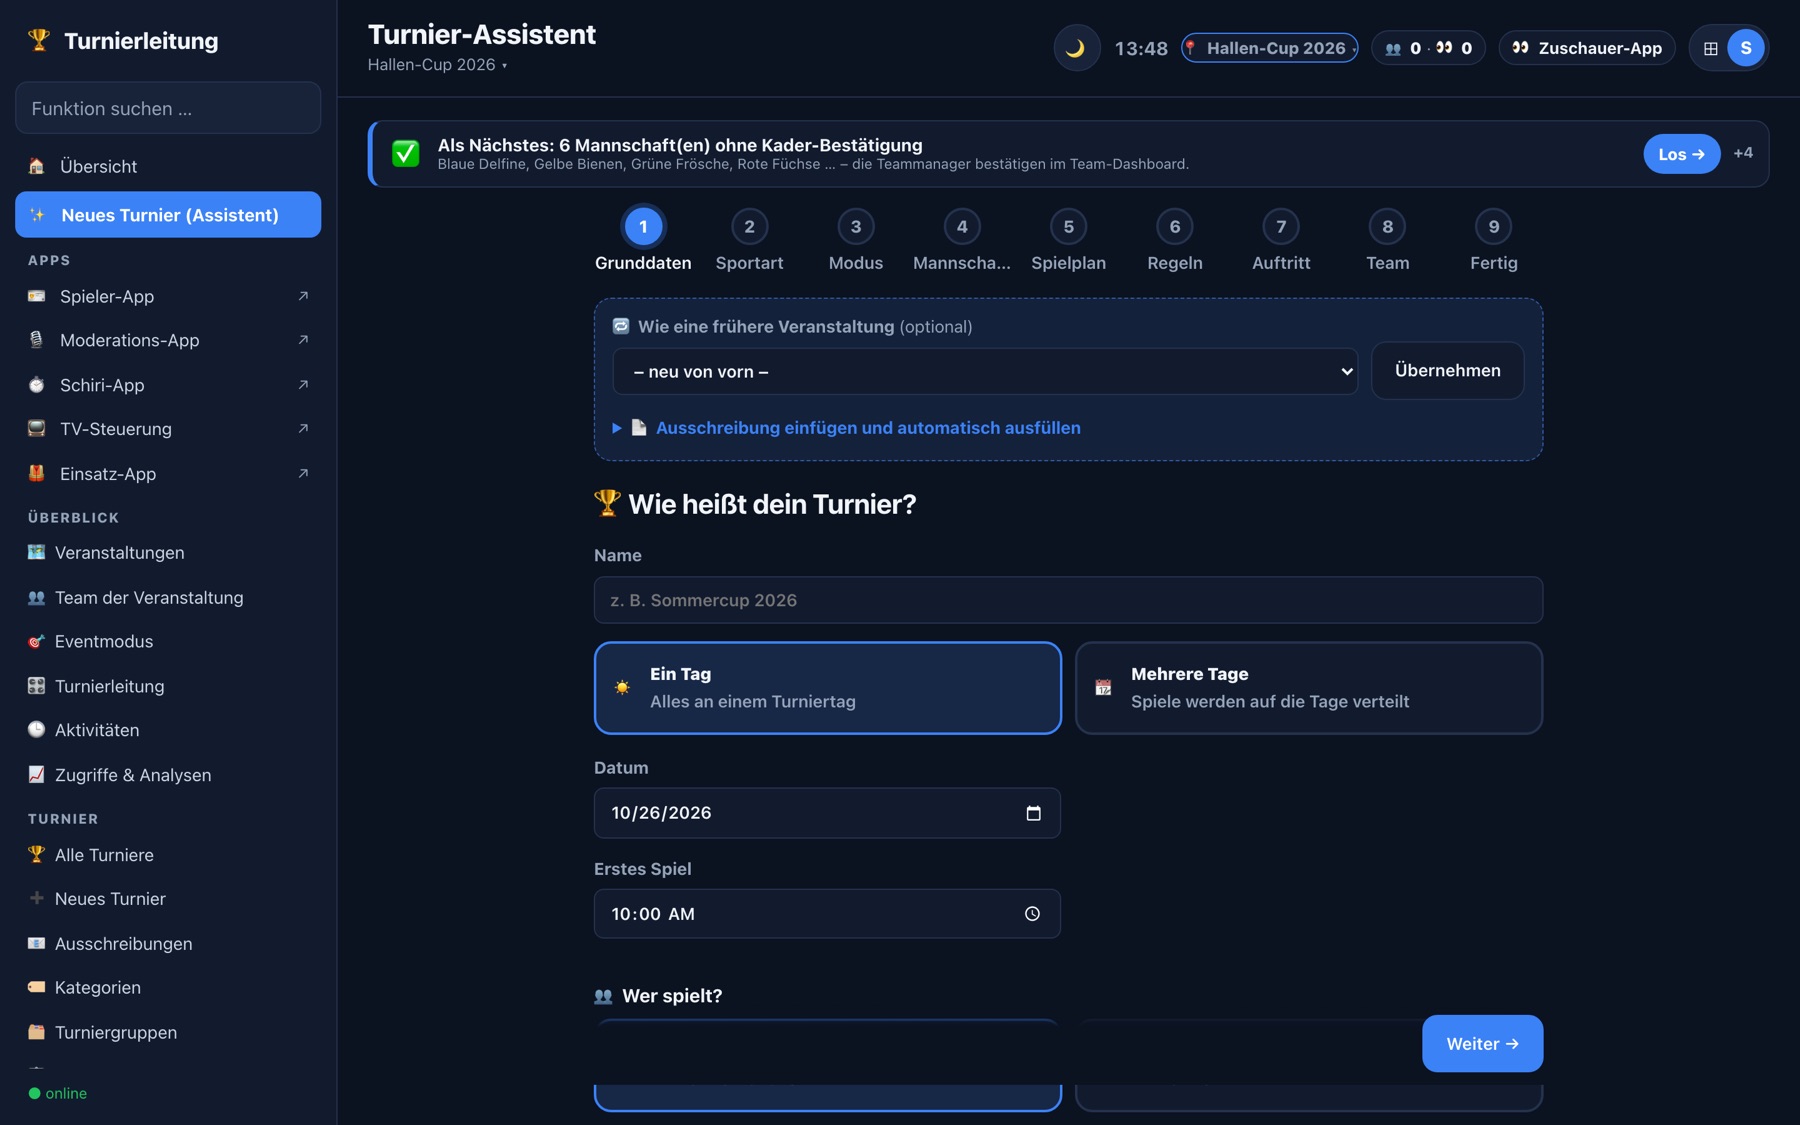Screen dimensions: 1800x1125
Task: Focus the tournament Name input field
Action: tap(1068, 600)
